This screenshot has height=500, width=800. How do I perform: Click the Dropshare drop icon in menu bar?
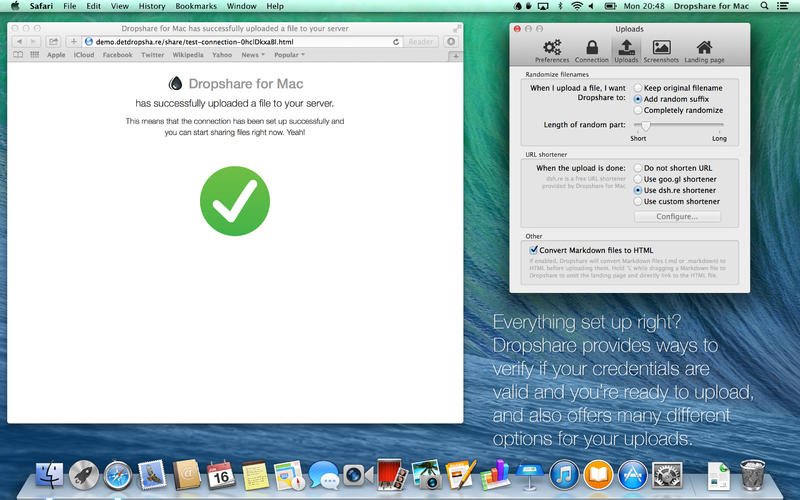(518, 6)
